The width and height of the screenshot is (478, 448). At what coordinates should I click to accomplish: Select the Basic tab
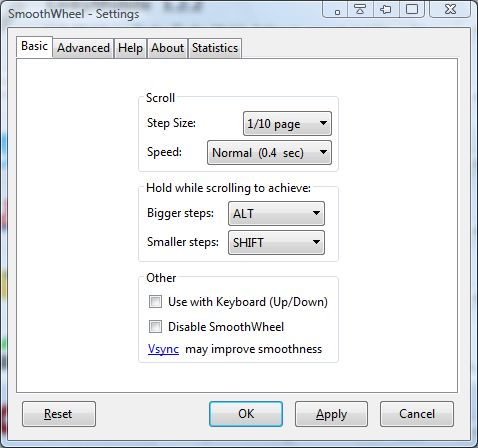34,47
